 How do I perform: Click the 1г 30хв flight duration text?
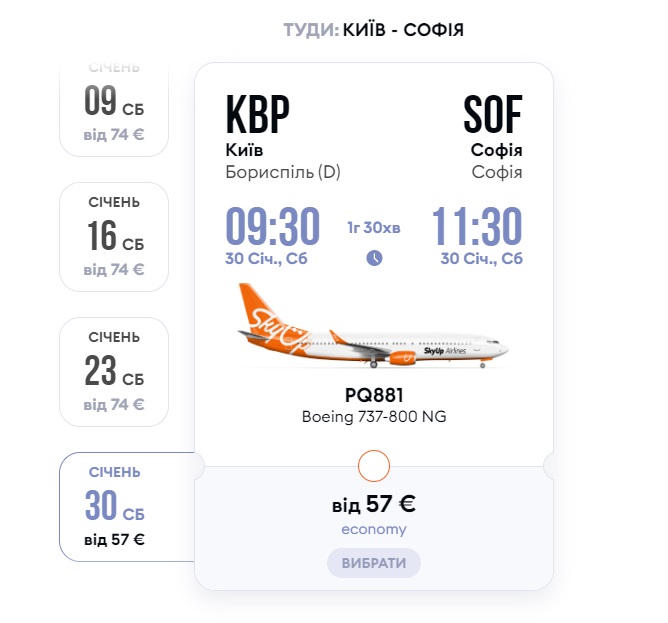(x=374, y=228)
